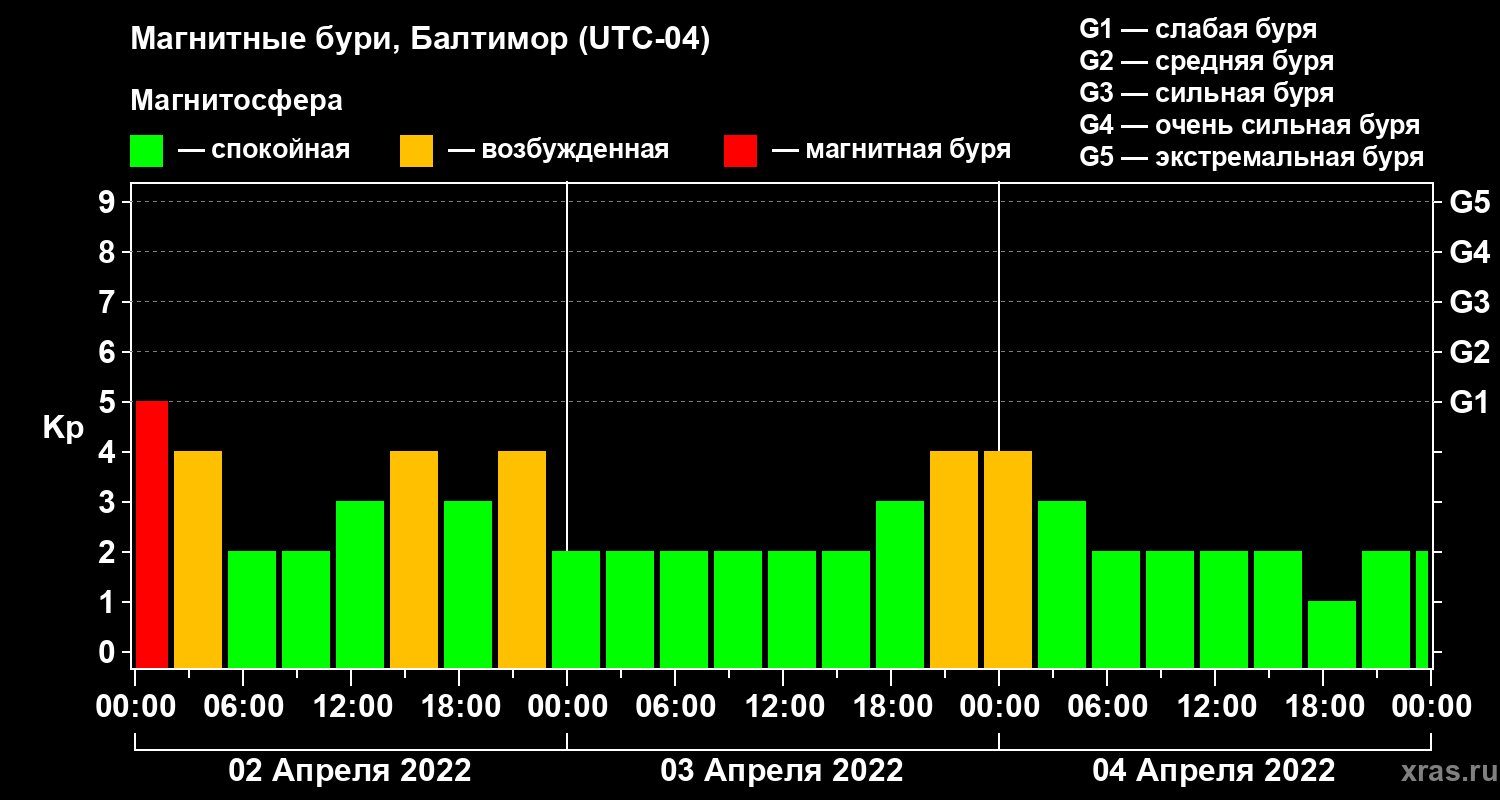
Task: Select the narrow green bar at chart's right edge
Action: (1421, 609)
